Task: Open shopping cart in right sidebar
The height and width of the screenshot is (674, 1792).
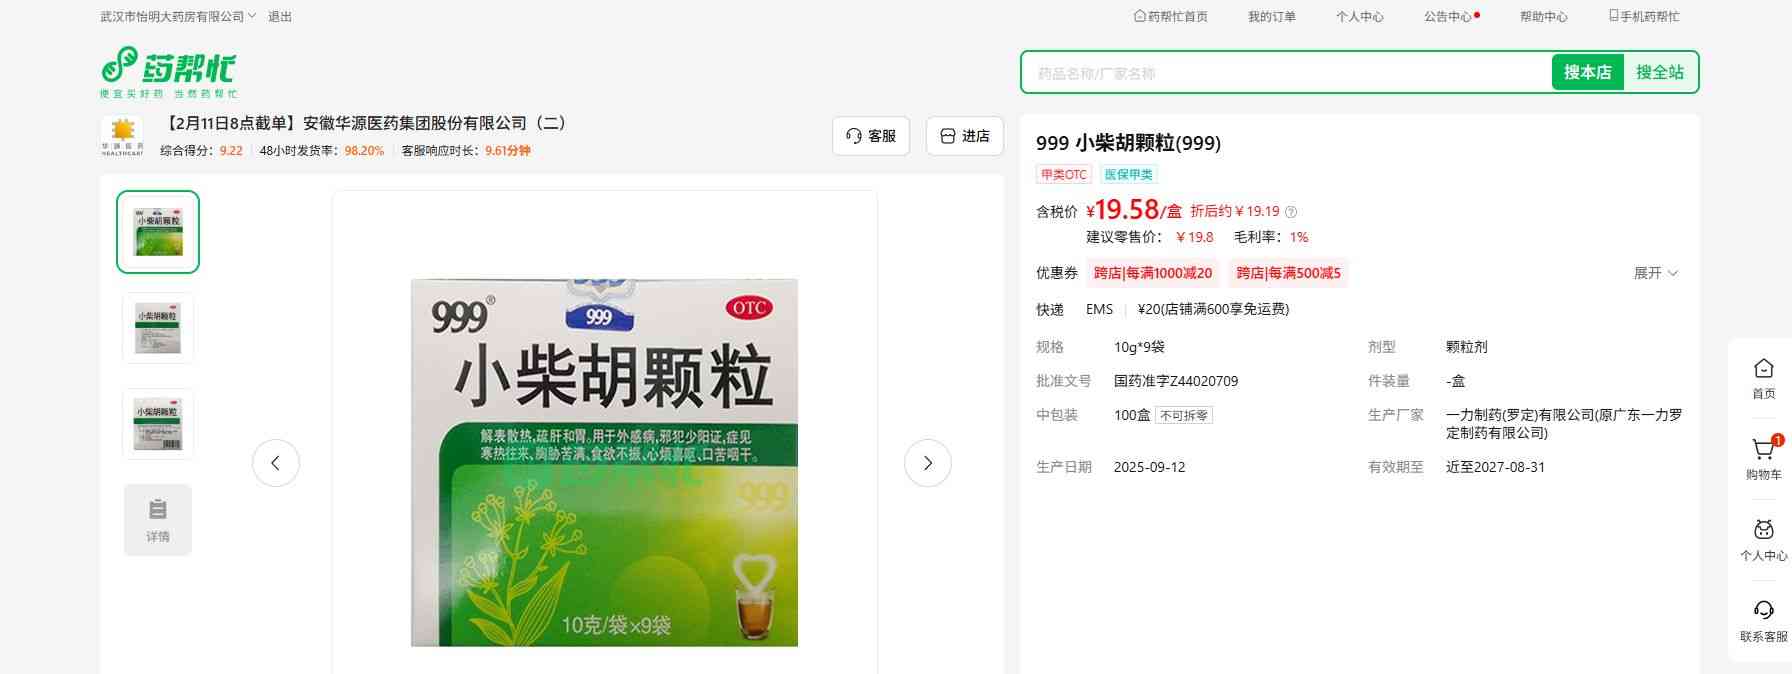Action: (x=1763, y=457)
